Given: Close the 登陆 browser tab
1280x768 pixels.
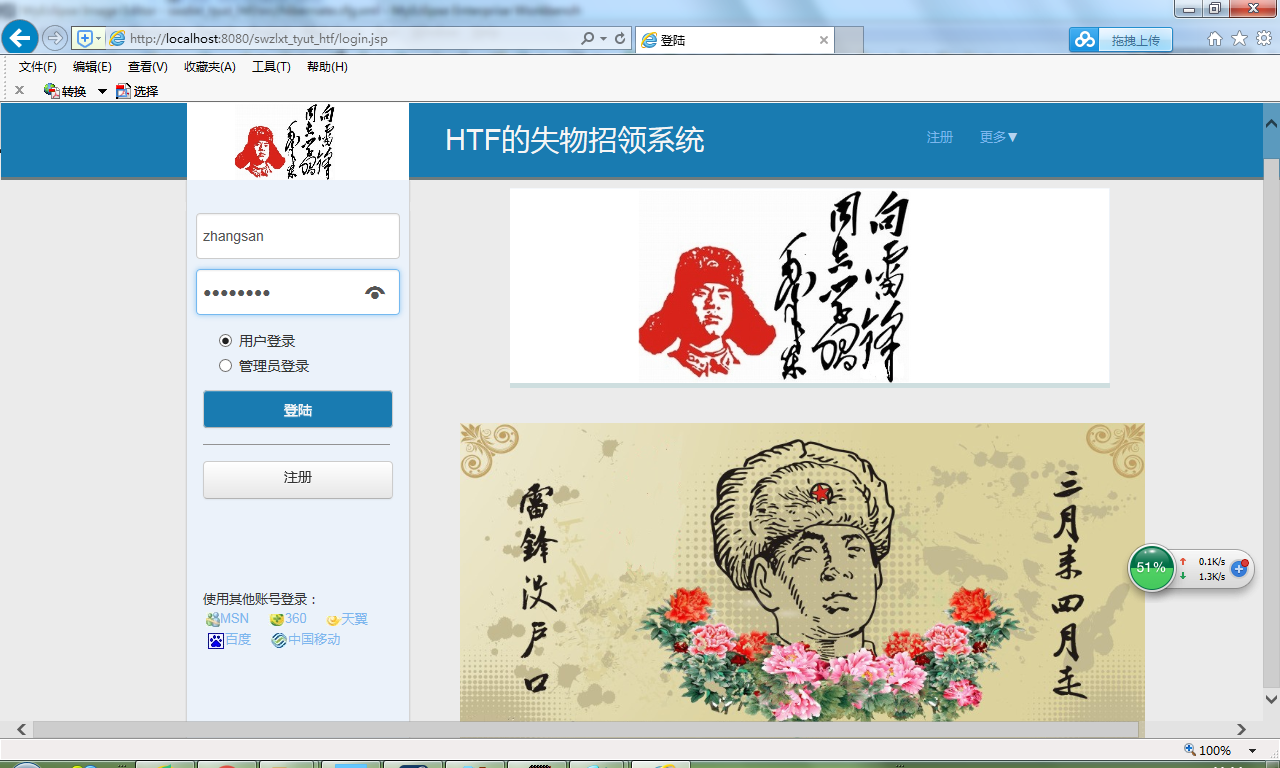Looking at the screenshot, I should click(824, 40).
